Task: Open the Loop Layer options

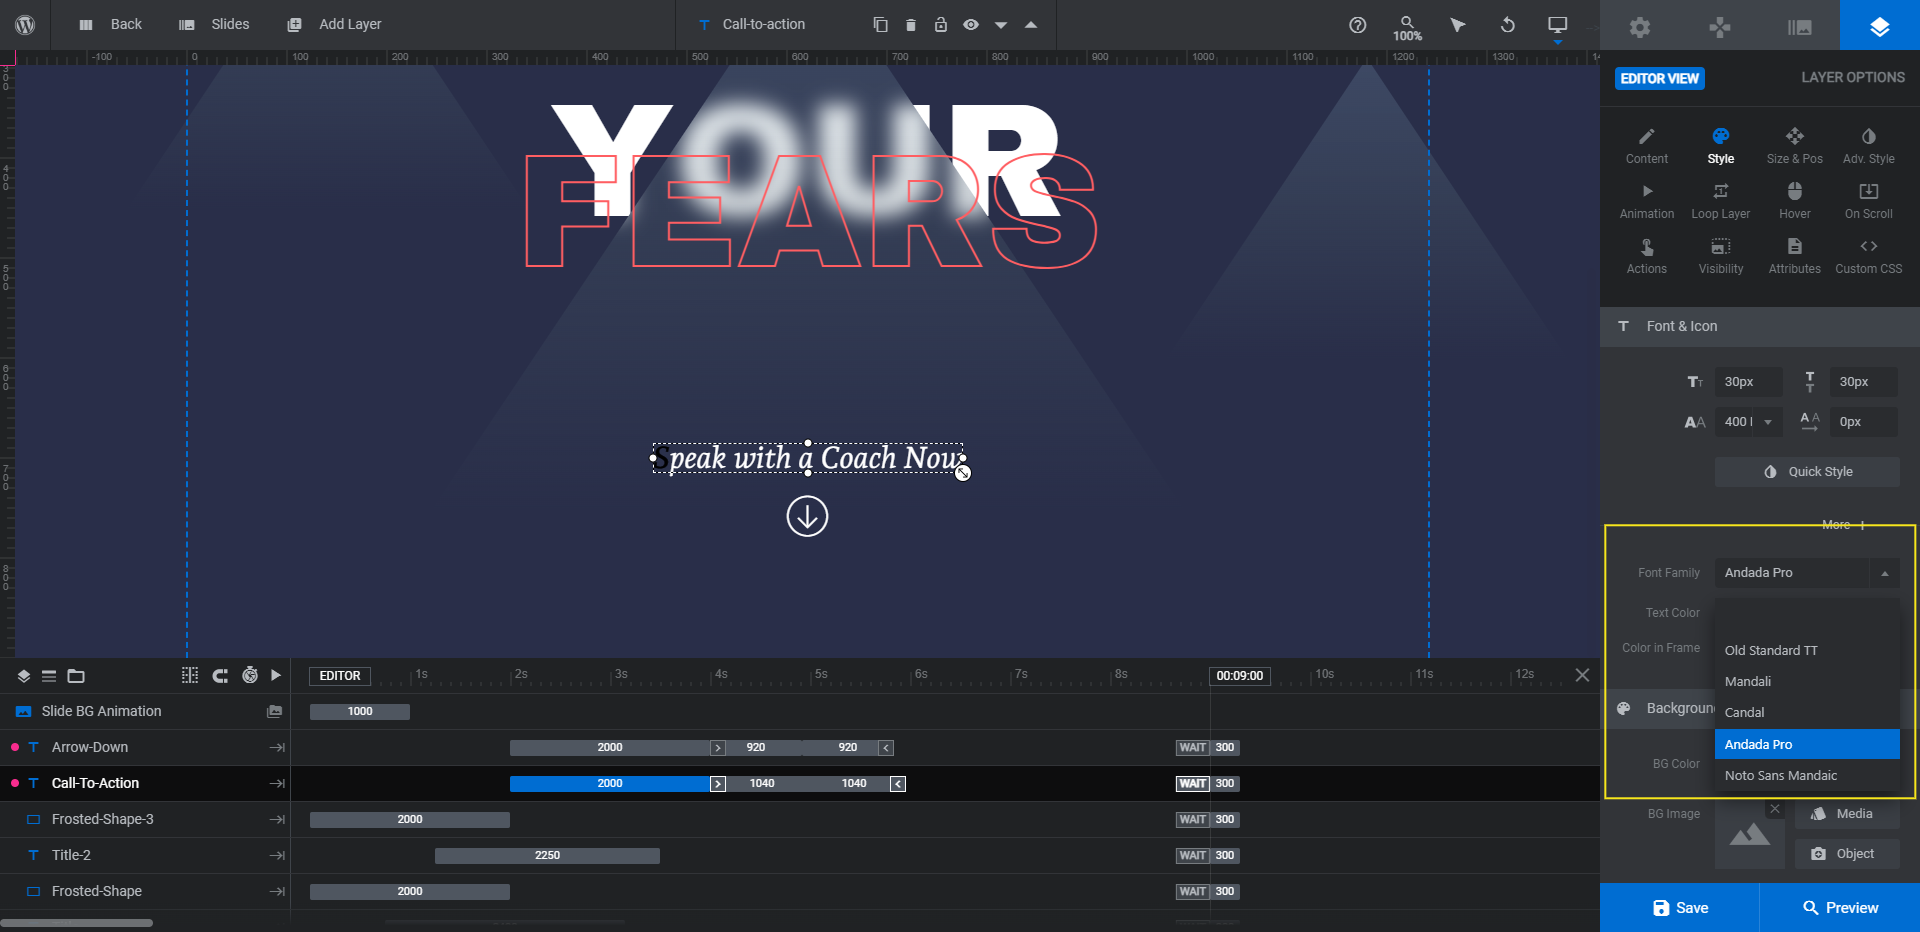Action: (1721, 201)
